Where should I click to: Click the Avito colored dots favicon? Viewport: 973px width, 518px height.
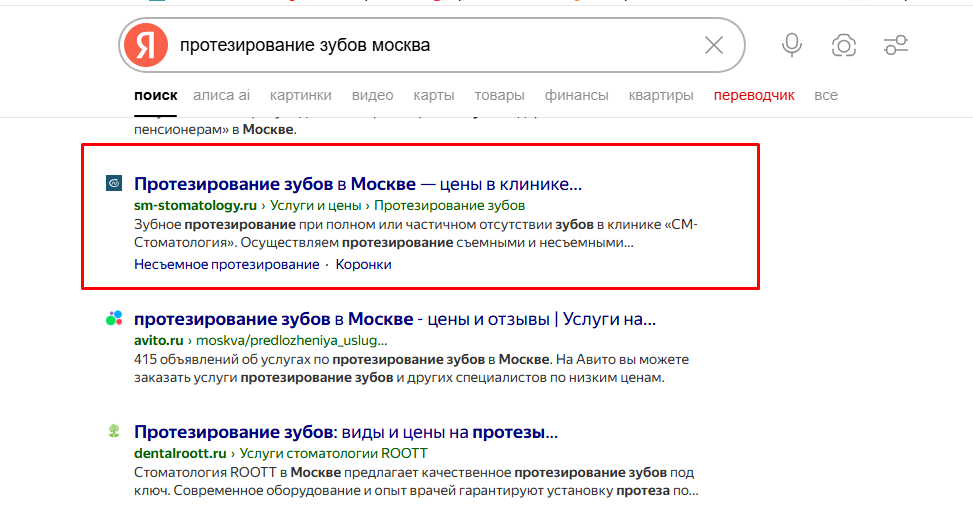(114, 318)
